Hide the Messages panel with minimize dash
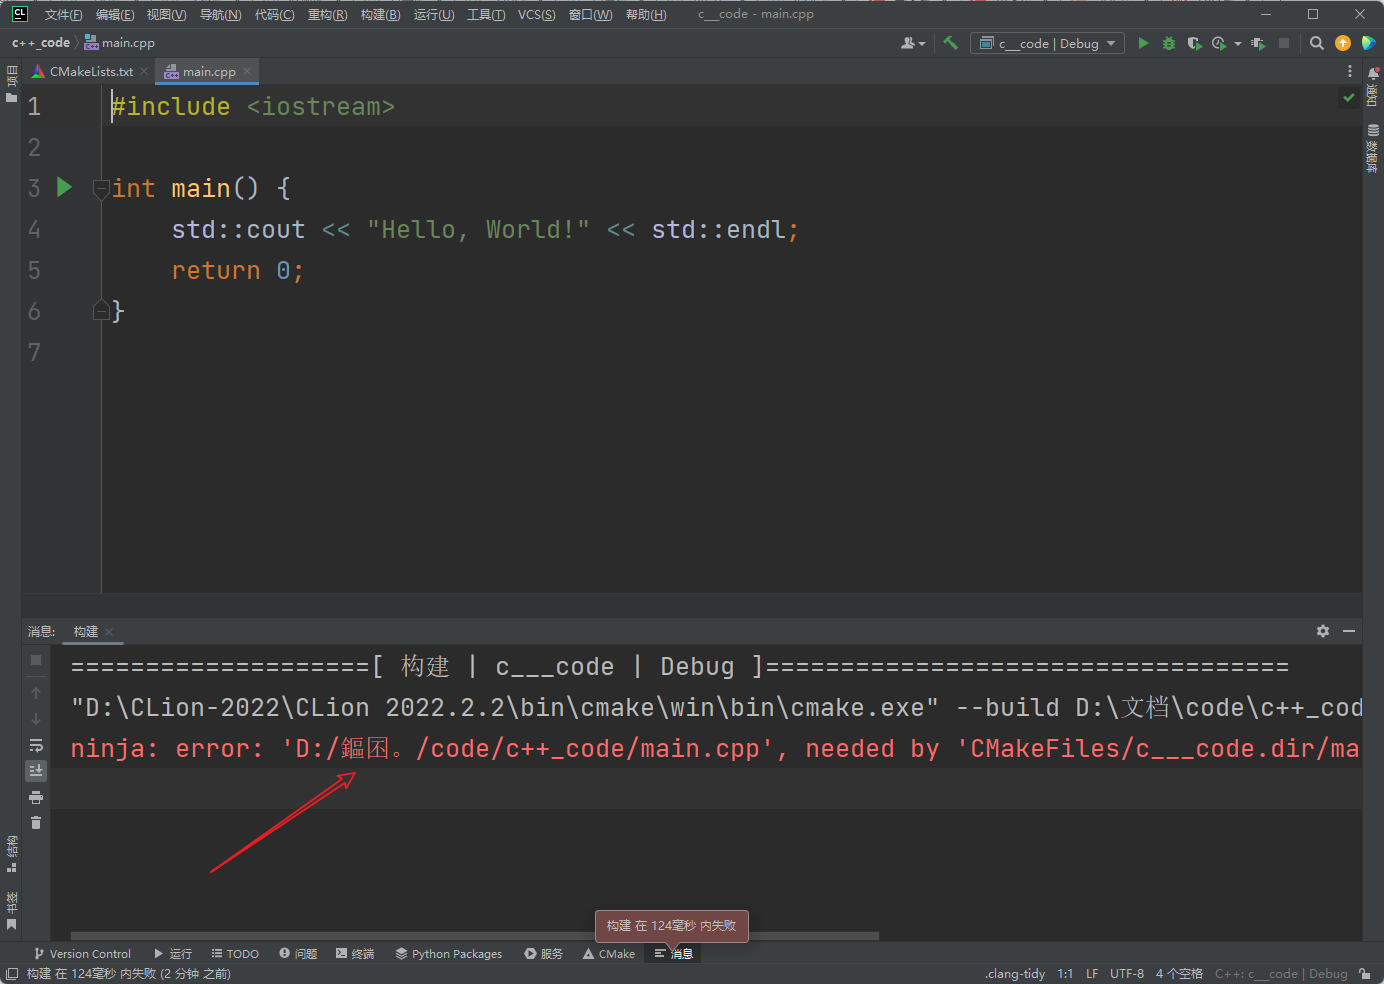The height and width of the screenshot is (984, 1384). click(1349, 631)
